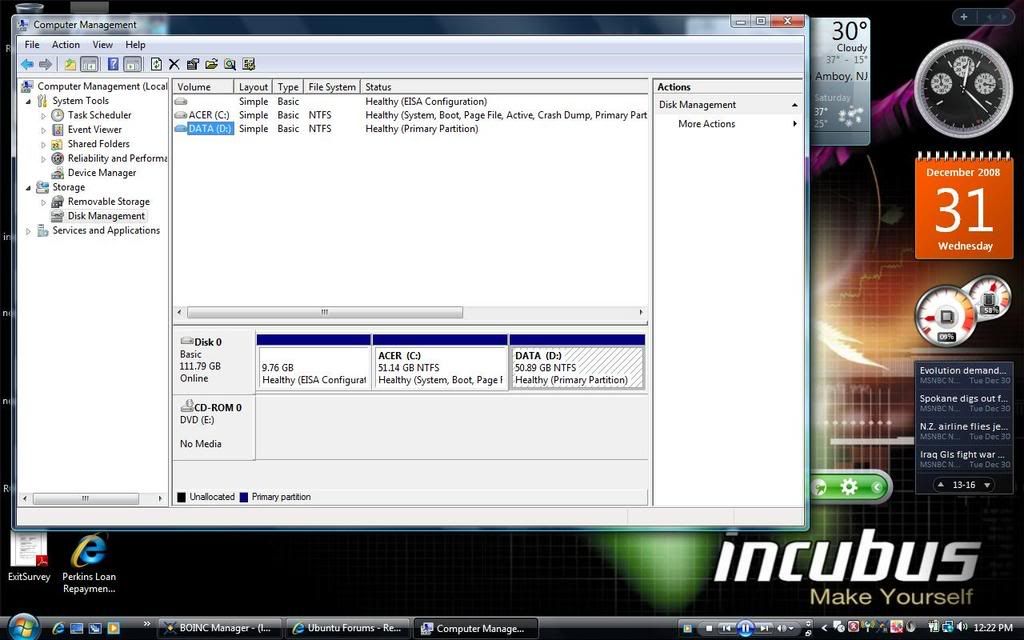1024x640 pixels.
Task: Expand the More Actions submenu arrow
Action: 795,124
